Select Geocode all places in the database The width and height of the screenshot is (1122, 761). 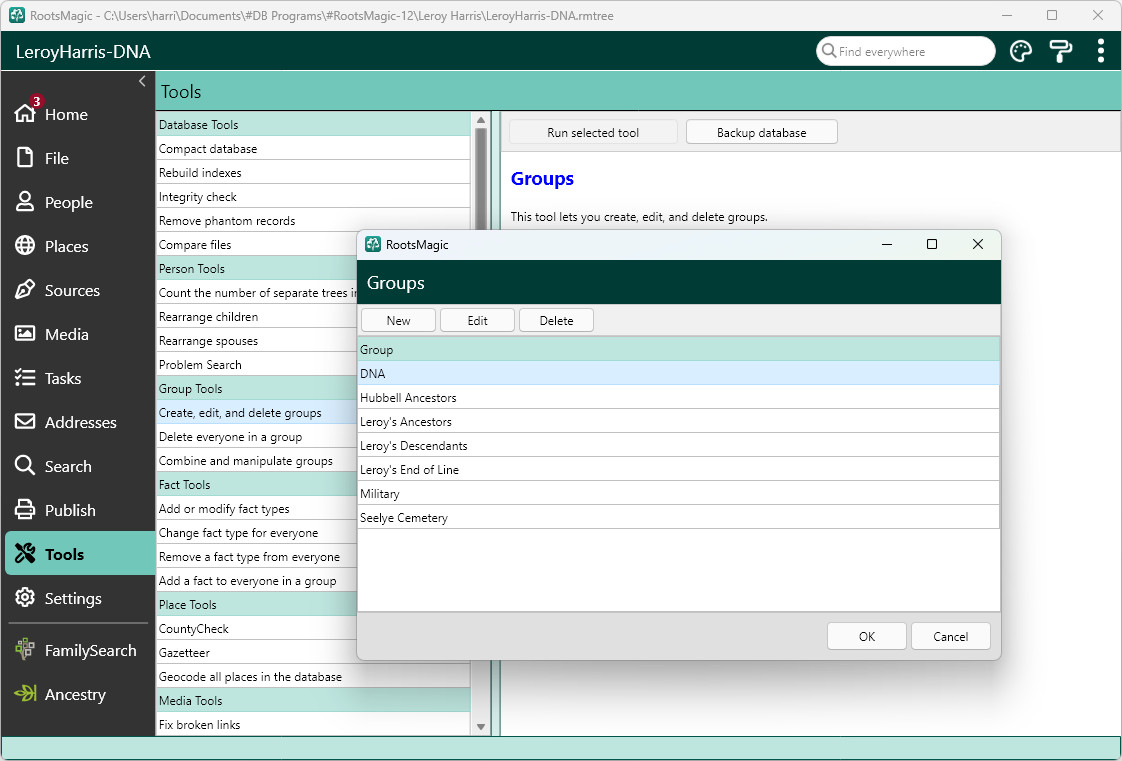[313, 677]
